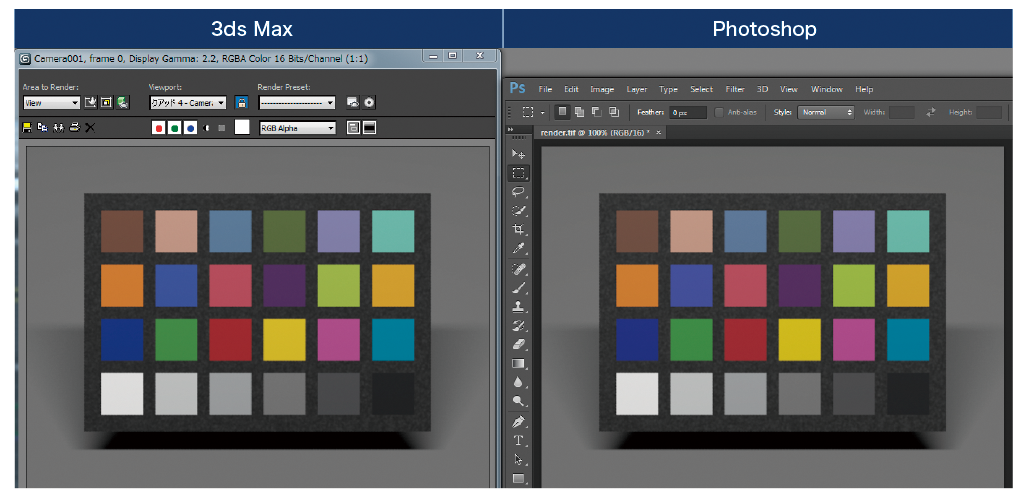Select the Crop tool in Photoshop
The height and width of the screenshot is (503, 1028).
(519, 230)
